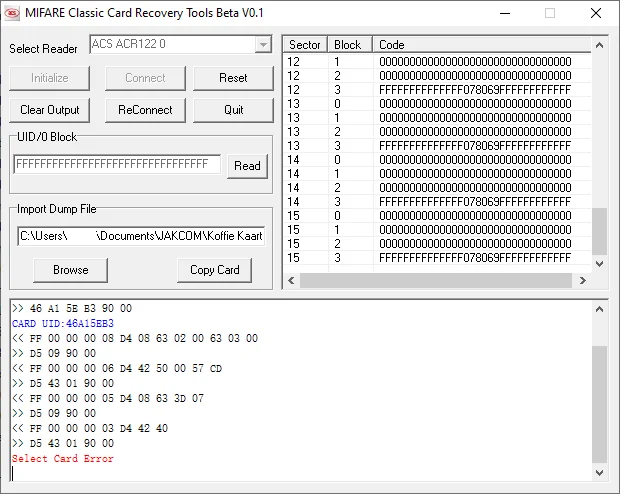Screen dimensions: 620x494
Task: Click the UID/0 Block input field
Action: click(x=117, y=164)
